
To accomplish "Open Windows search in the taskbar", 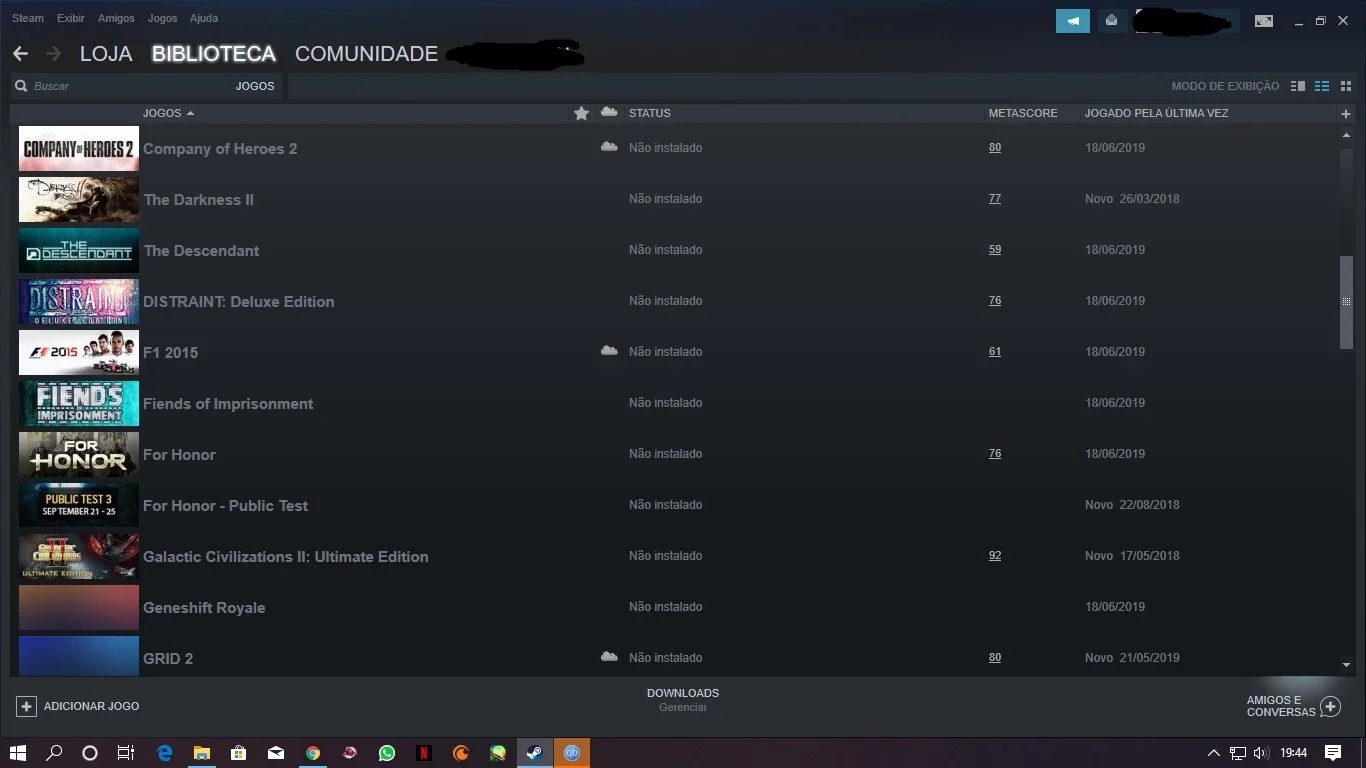I will pos(54,753).
